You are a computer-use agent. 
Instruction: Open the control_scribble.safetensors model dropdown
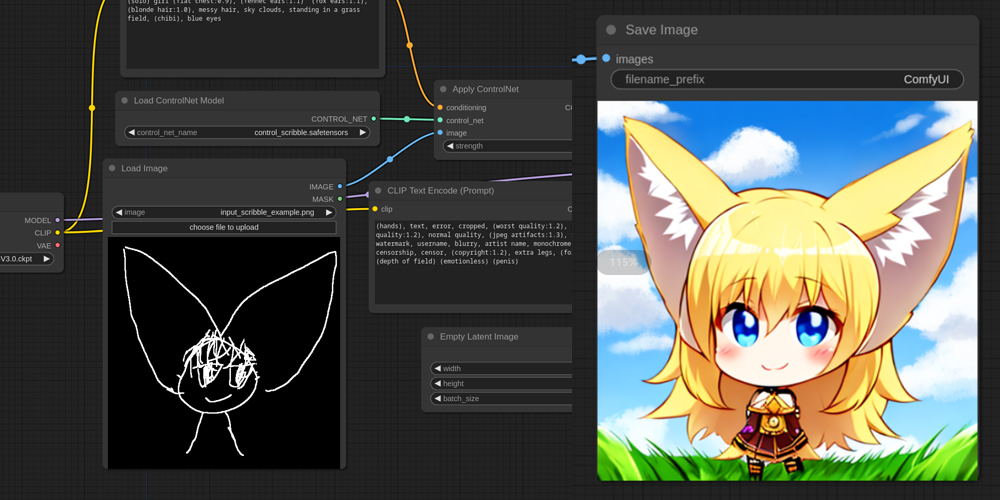point(247,133)
